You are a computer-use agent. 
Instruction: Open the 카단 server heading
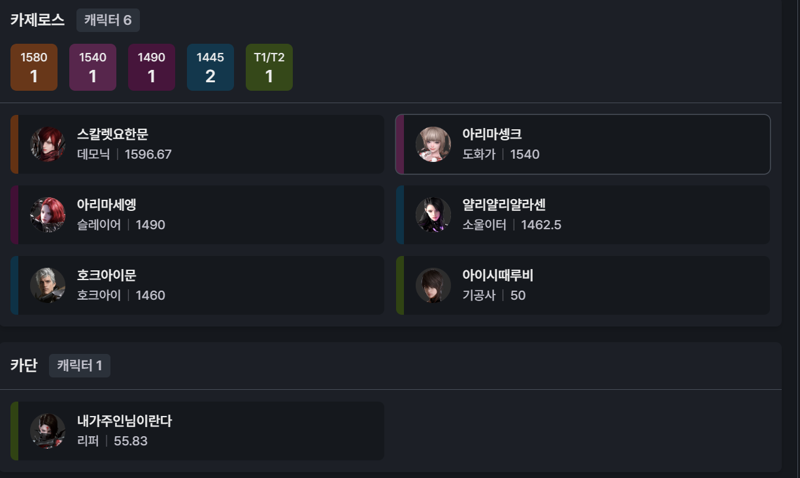pyautogui.click(x=24, y=365)
